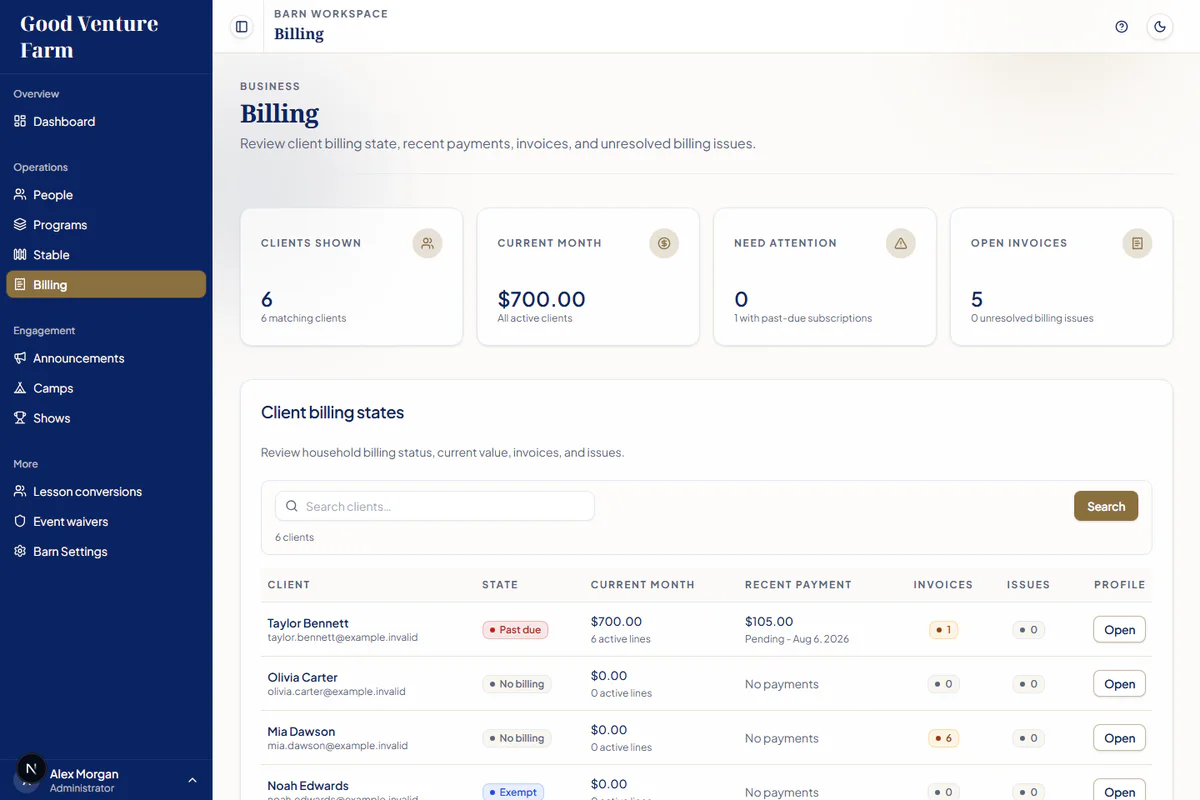Click Mia Dawson's invoices badge showing 6
Screen dimensions: 1200x800
coord(943,738)
